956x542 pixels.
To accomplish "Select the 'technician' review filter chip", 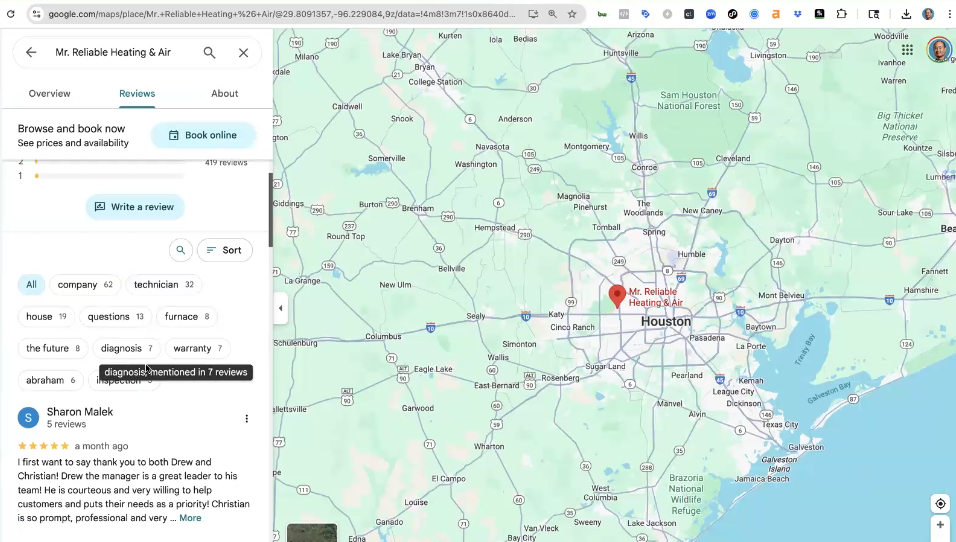I will 164,285.
